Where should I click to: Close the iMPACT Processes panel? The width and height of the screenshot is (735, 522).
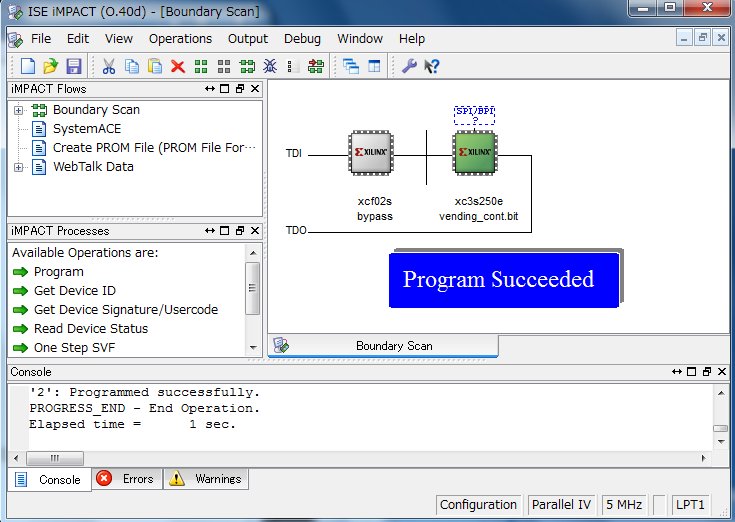click(255, 231)
